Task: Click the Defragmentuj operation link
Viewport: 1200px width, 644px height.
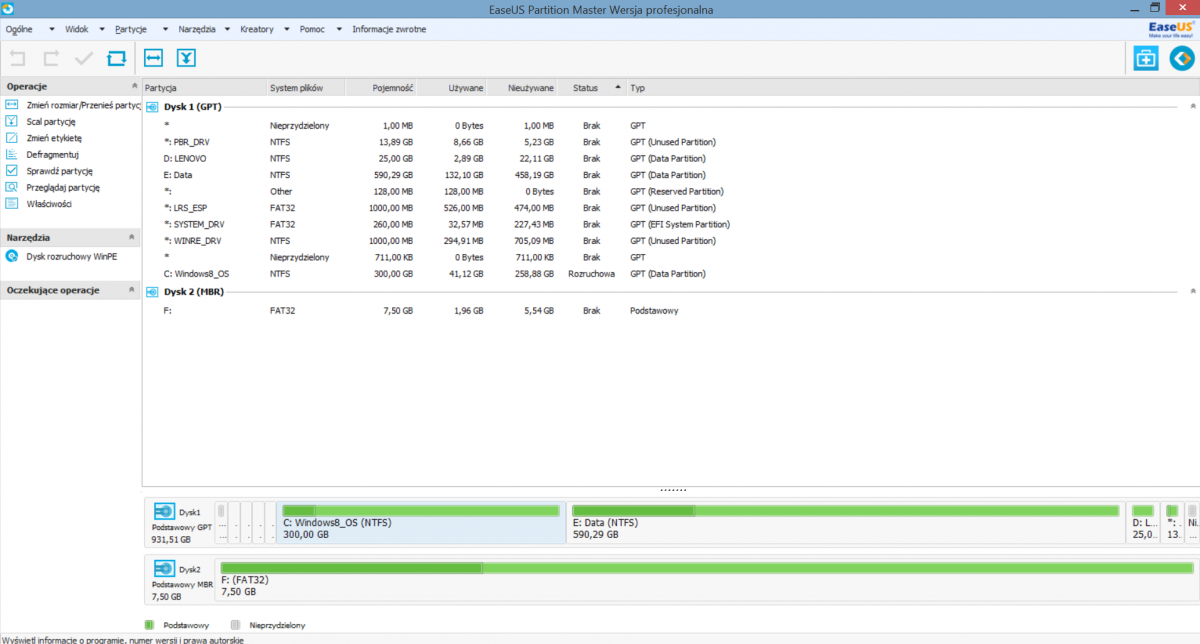Action: (x=52, y=154)
